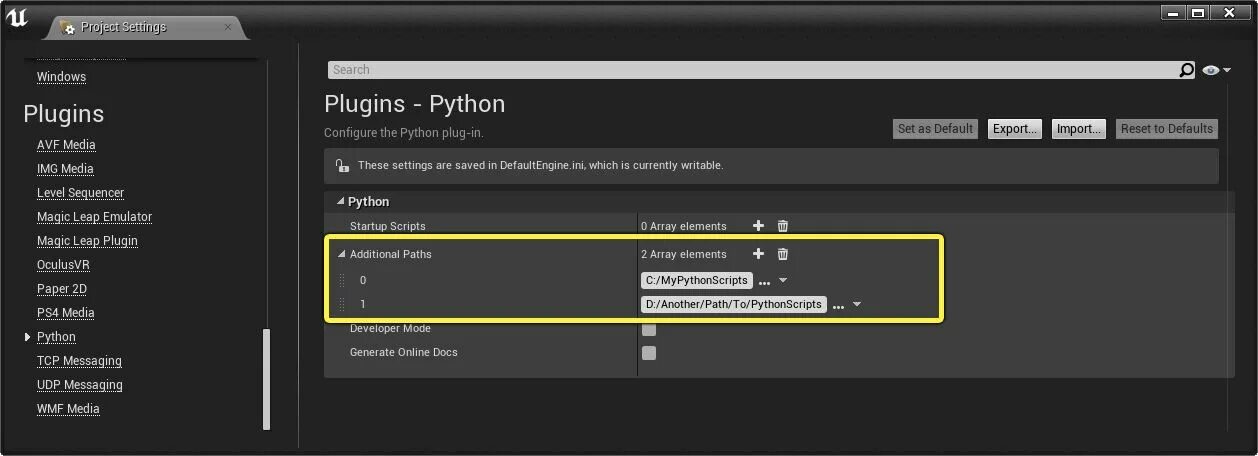
Task: Browse for D:/Another/Path/To/PythonScripts with ellipsis button
Action: tap(839, 305)
